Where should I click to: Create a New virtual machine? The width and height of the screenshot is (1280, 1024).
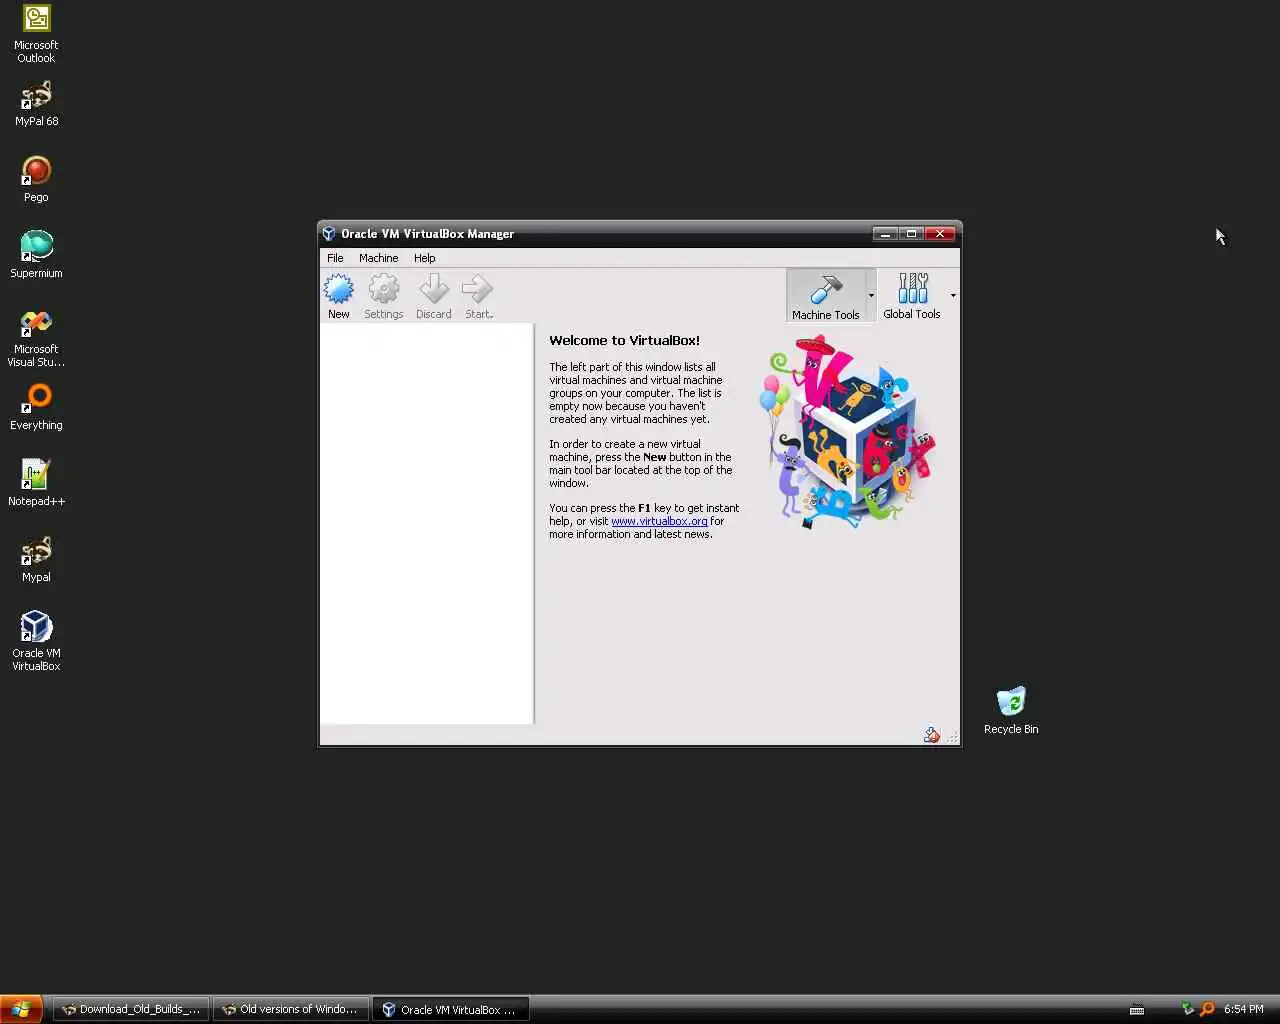click(339, 297)
